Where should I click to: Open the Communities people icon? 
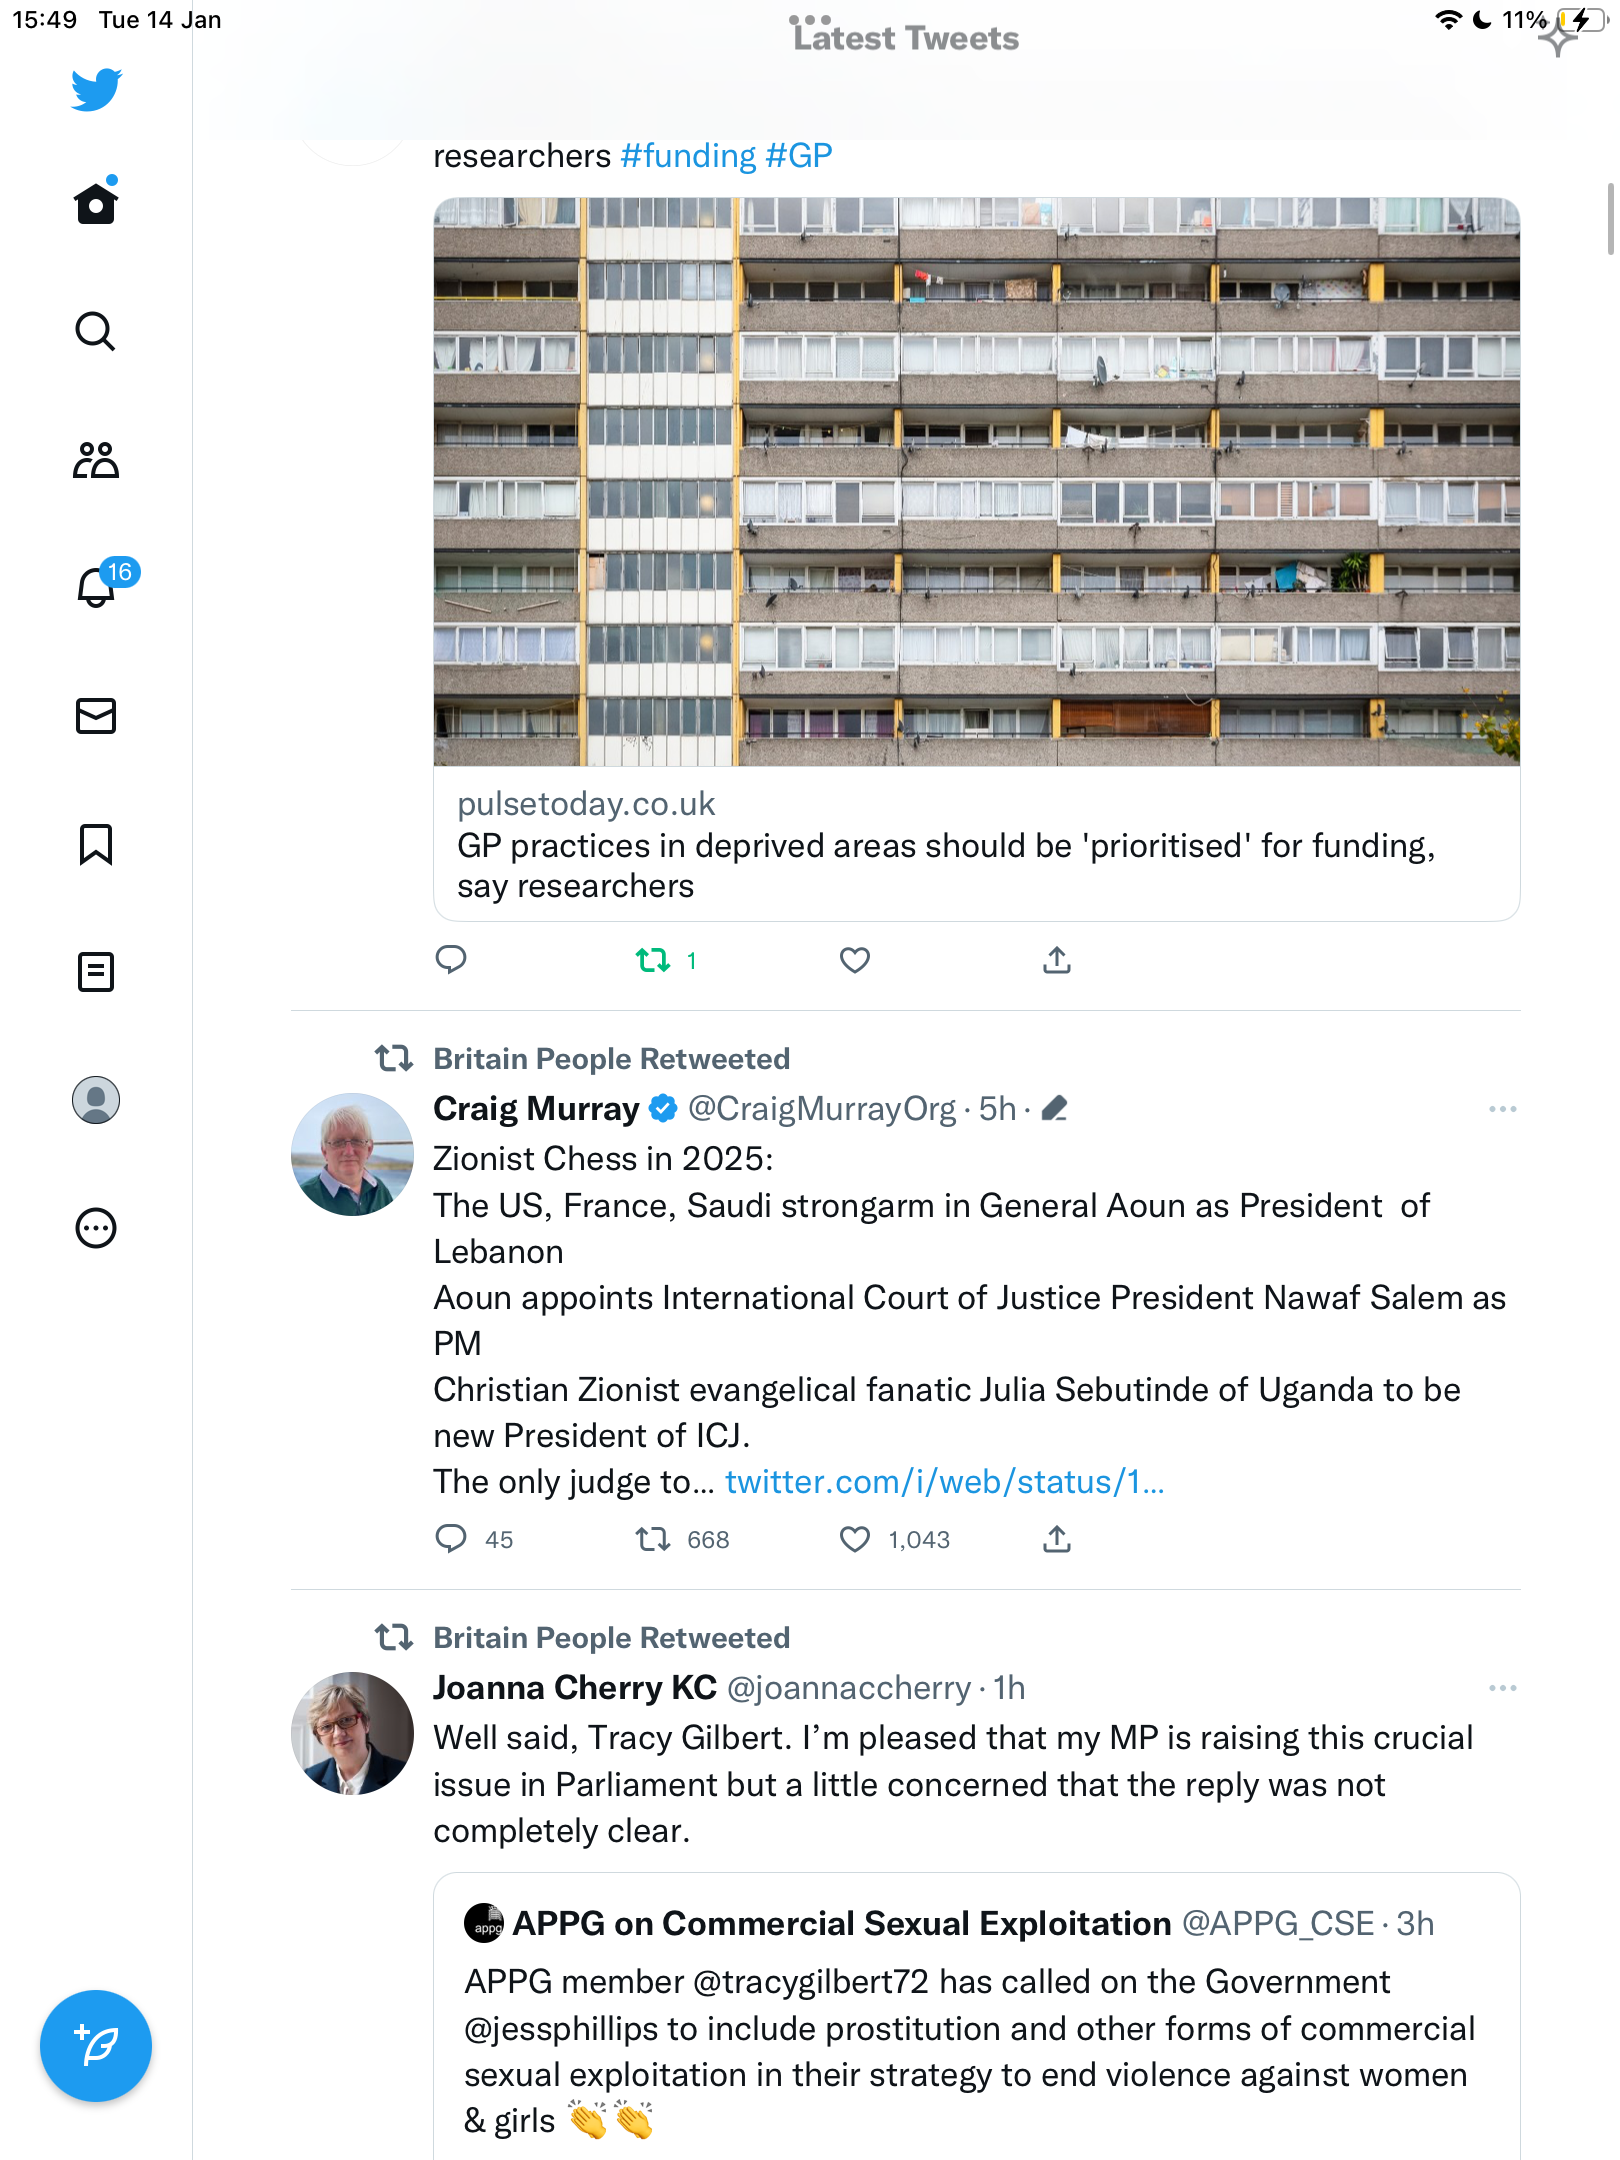(96, 460)
